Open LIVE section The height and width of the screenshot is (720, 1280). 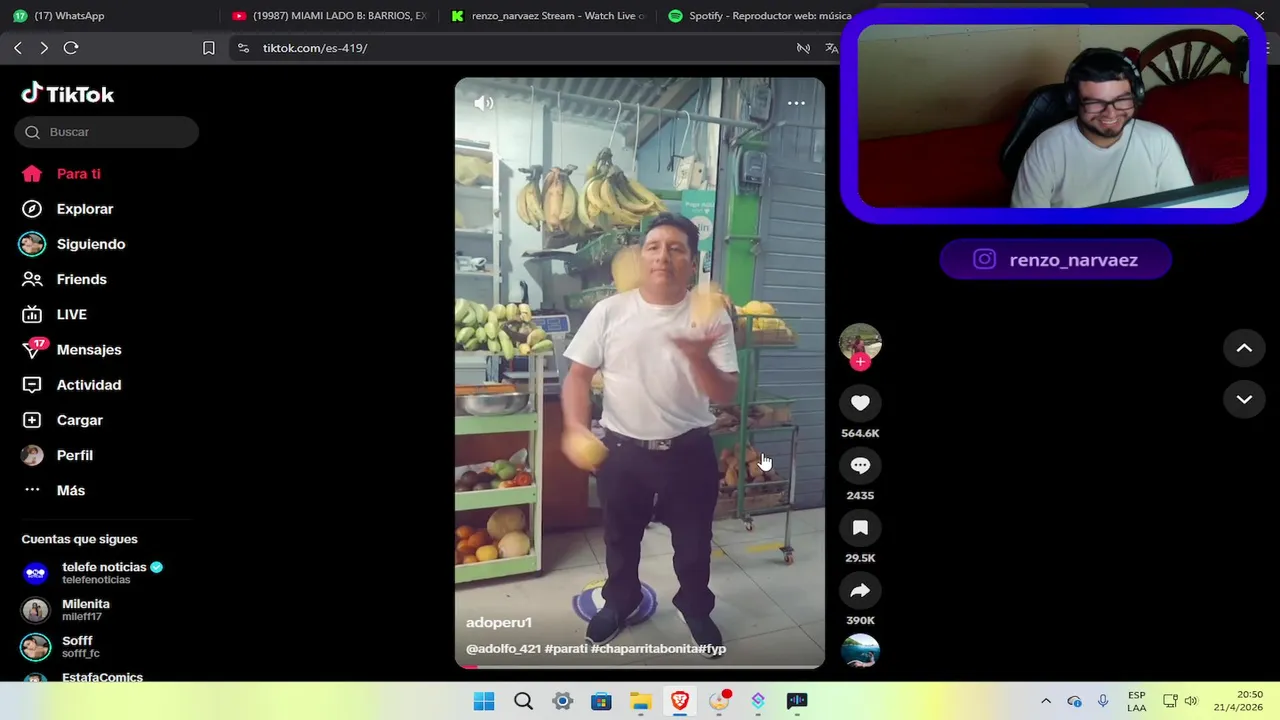[54, 314]
